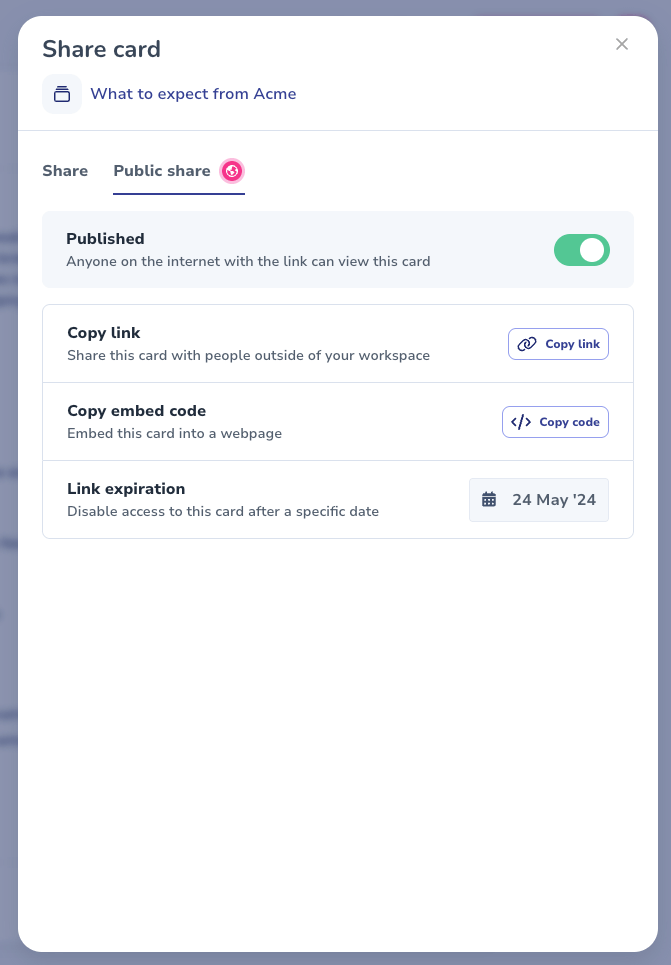Click the bold "Copy link" row heading
Screen dimensions: 671x965
point(104,333)
